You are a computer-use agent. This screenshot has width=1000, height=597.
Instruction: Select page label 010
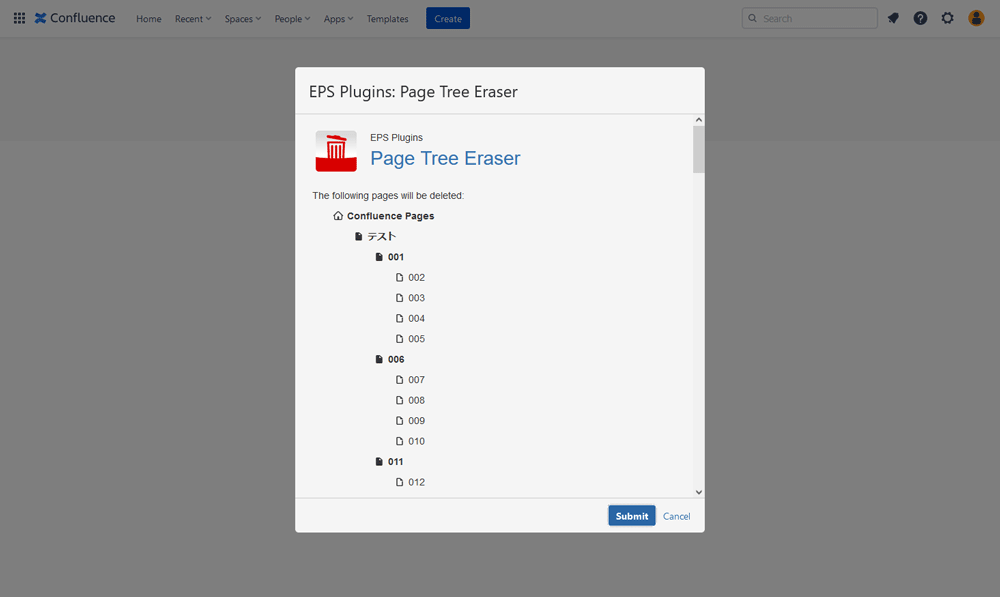416,441
